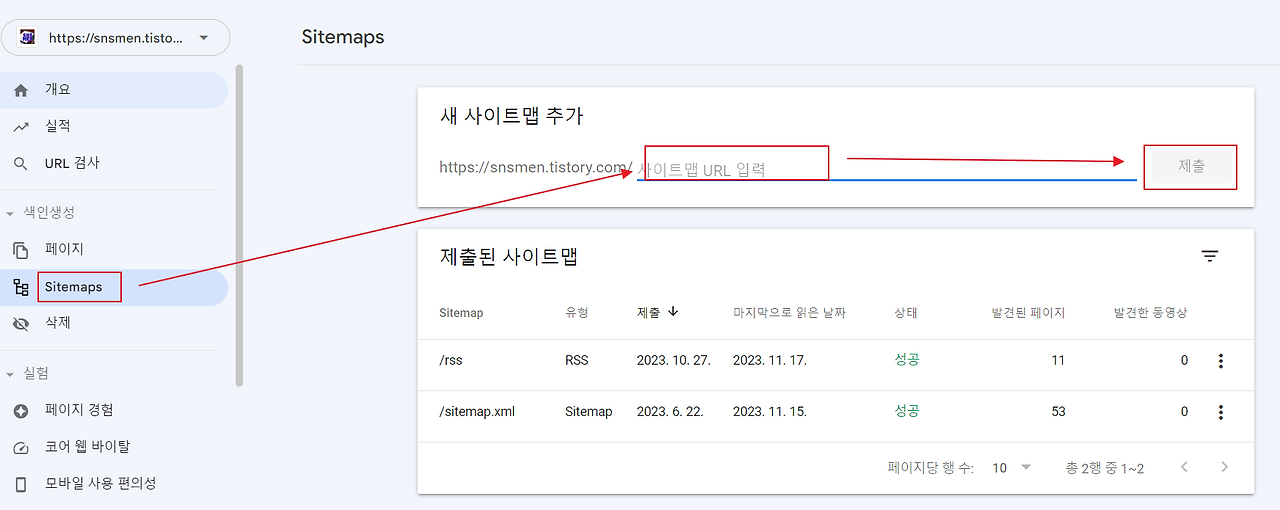
Task: Click the crossed-eye icon beside 삭제
Action: 21,324
